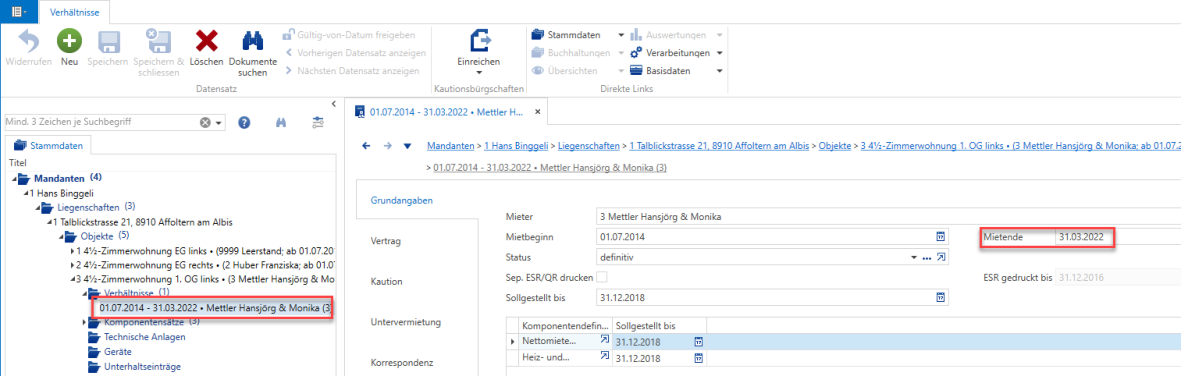The height and width of the screenshot is (376, 1181).
Task: Click the forward navigation arrow in breadcrumb
Action: (388, 146)
